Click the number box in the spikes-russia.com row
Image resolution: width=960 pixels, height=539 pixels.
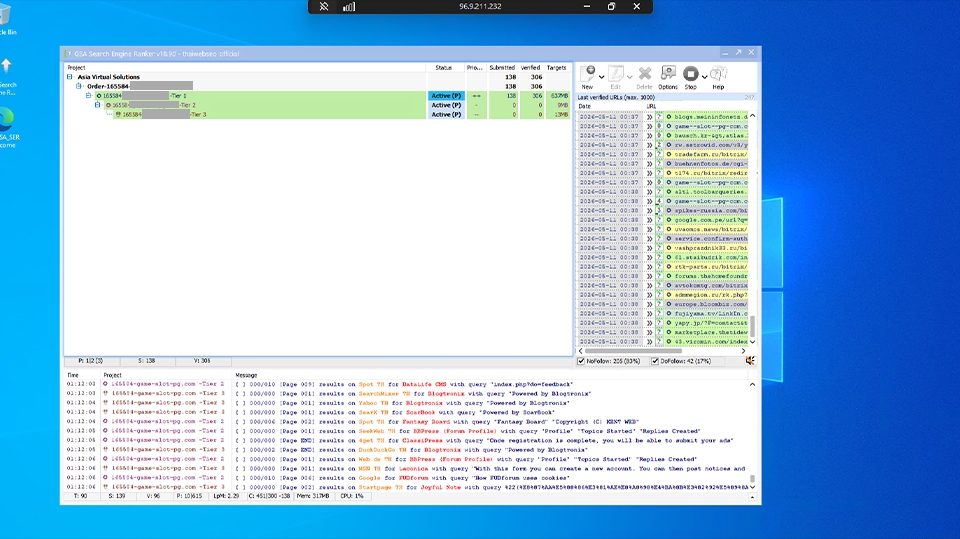659,211
